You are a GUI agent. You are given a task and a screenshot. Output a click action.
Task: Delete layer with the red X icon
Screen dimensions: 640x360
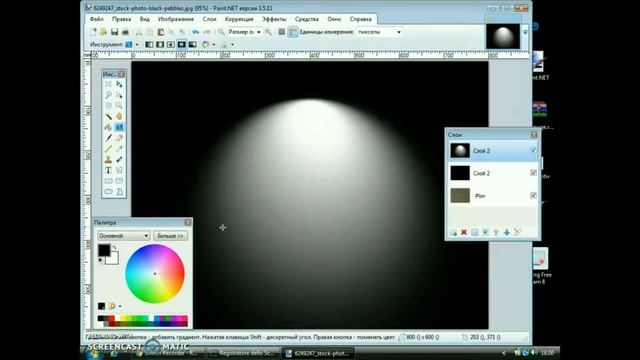pyautogui.click(x=464, y=232)
